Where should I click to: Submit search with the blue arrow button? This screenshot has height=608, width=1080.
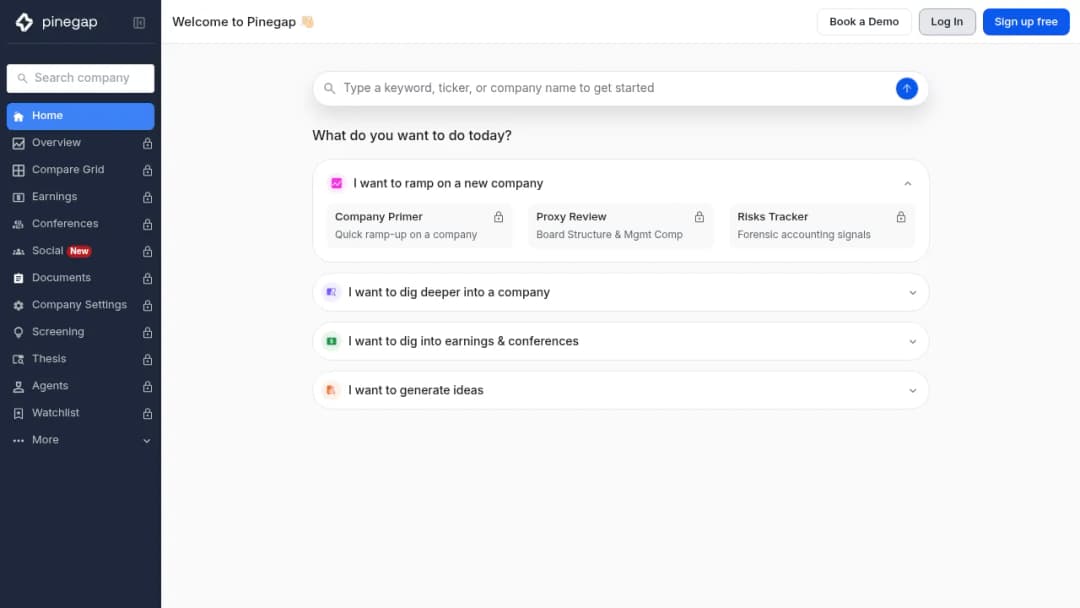point(906,88)
